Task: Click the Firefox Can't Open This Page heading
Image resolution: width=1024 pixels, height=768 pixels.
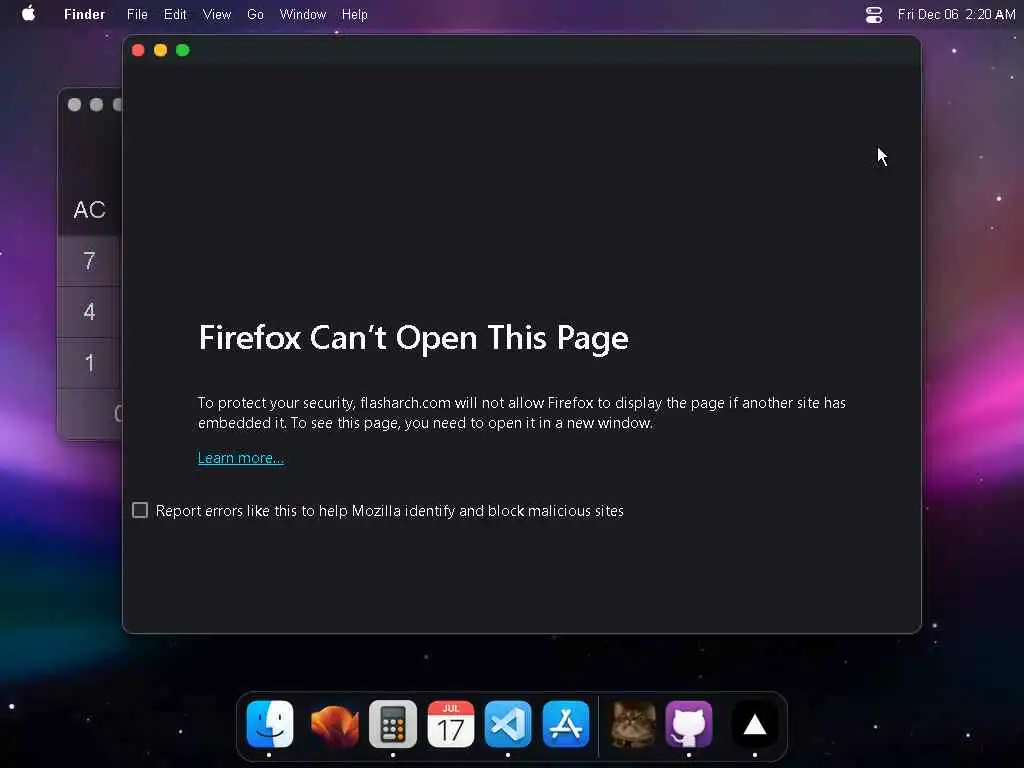Action: click(413, 338)
